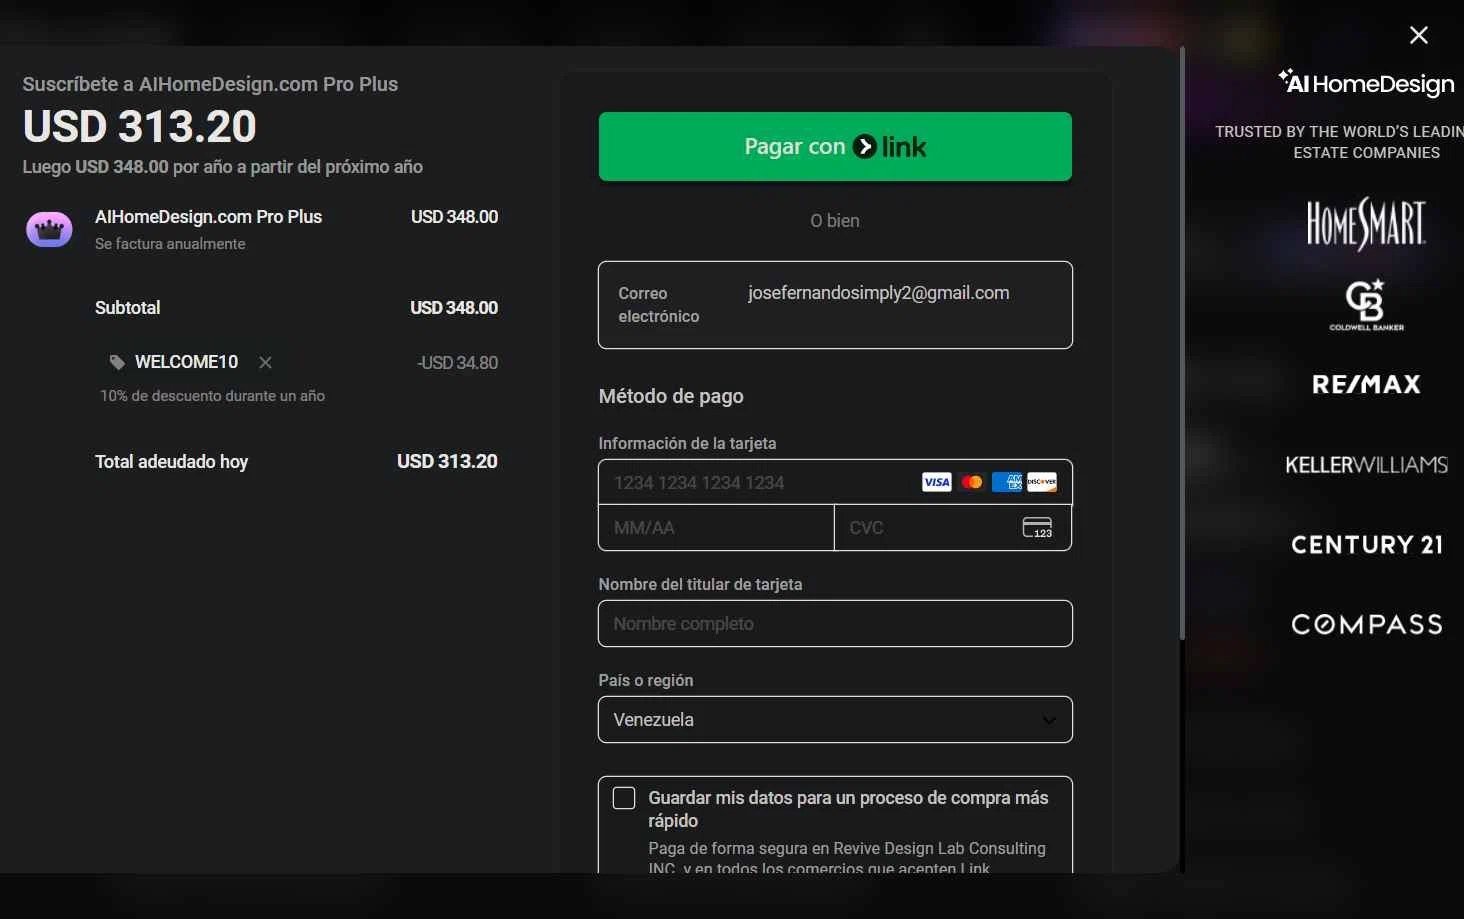Image resolution: width=1464 pixels, height=919 pixels.
Task: Click the Se factura anualmente text
Action: pos(170,243)
